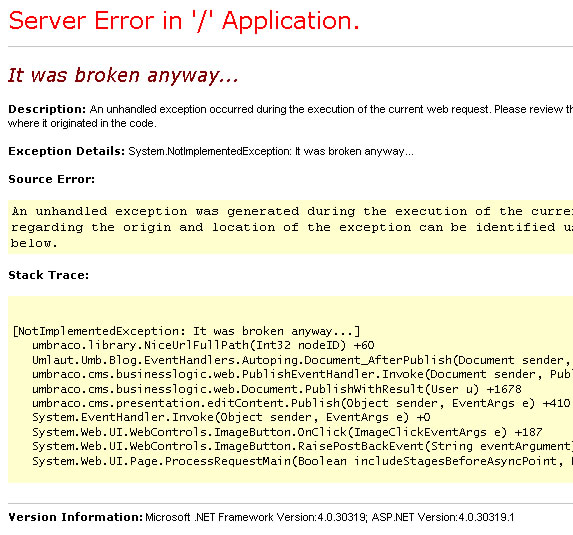573x535 pixels.
Task: Click the "umbraco.cms.businesslogic.web.PublishEventHandler.Invoke" line
Action: [303, 375]
